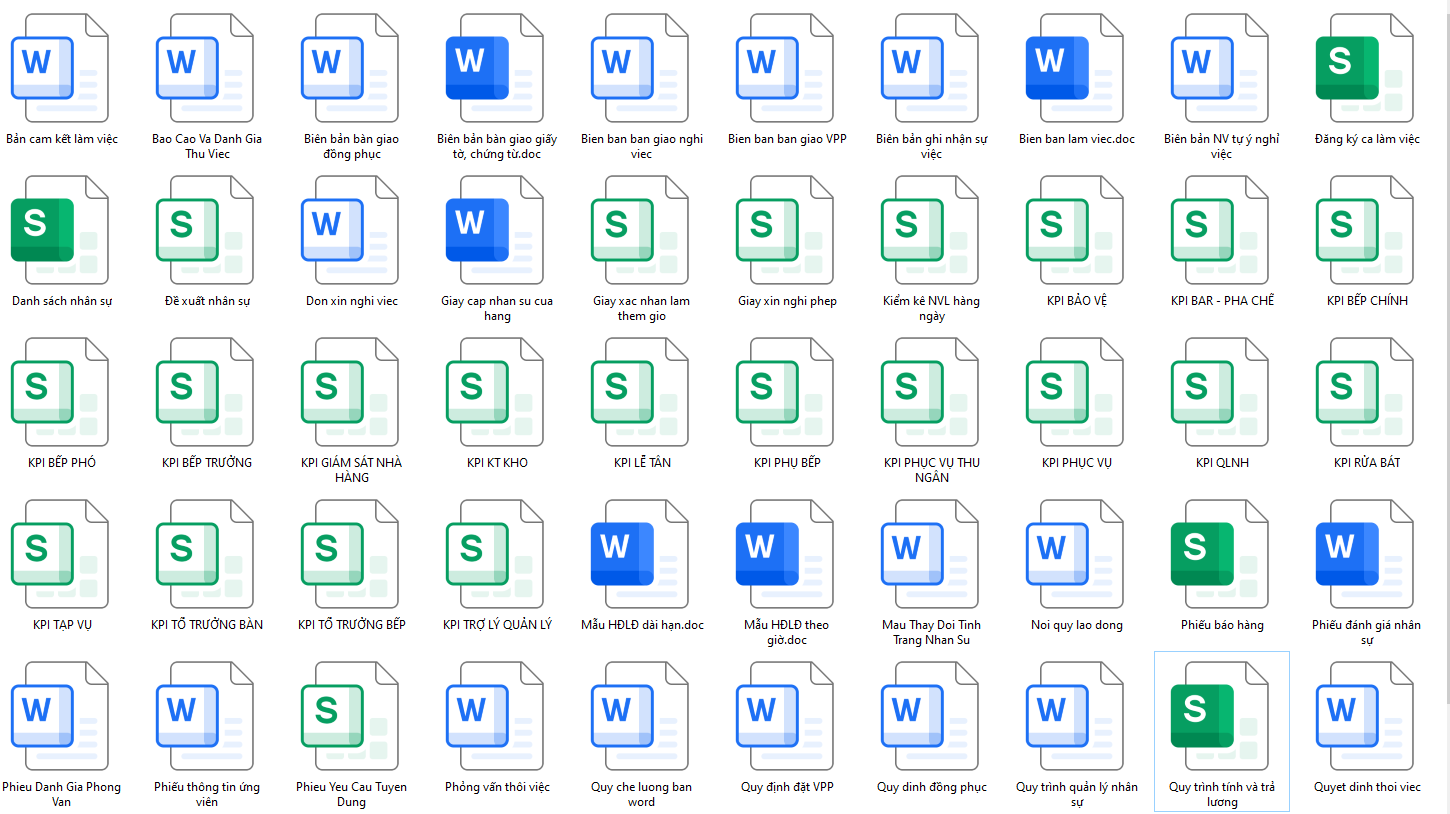Open KPI PHỤC VỤ THU NGÂN spreadsheet icon
The height and width of the screenshot is (814, 1450).
tap(929, 392)
